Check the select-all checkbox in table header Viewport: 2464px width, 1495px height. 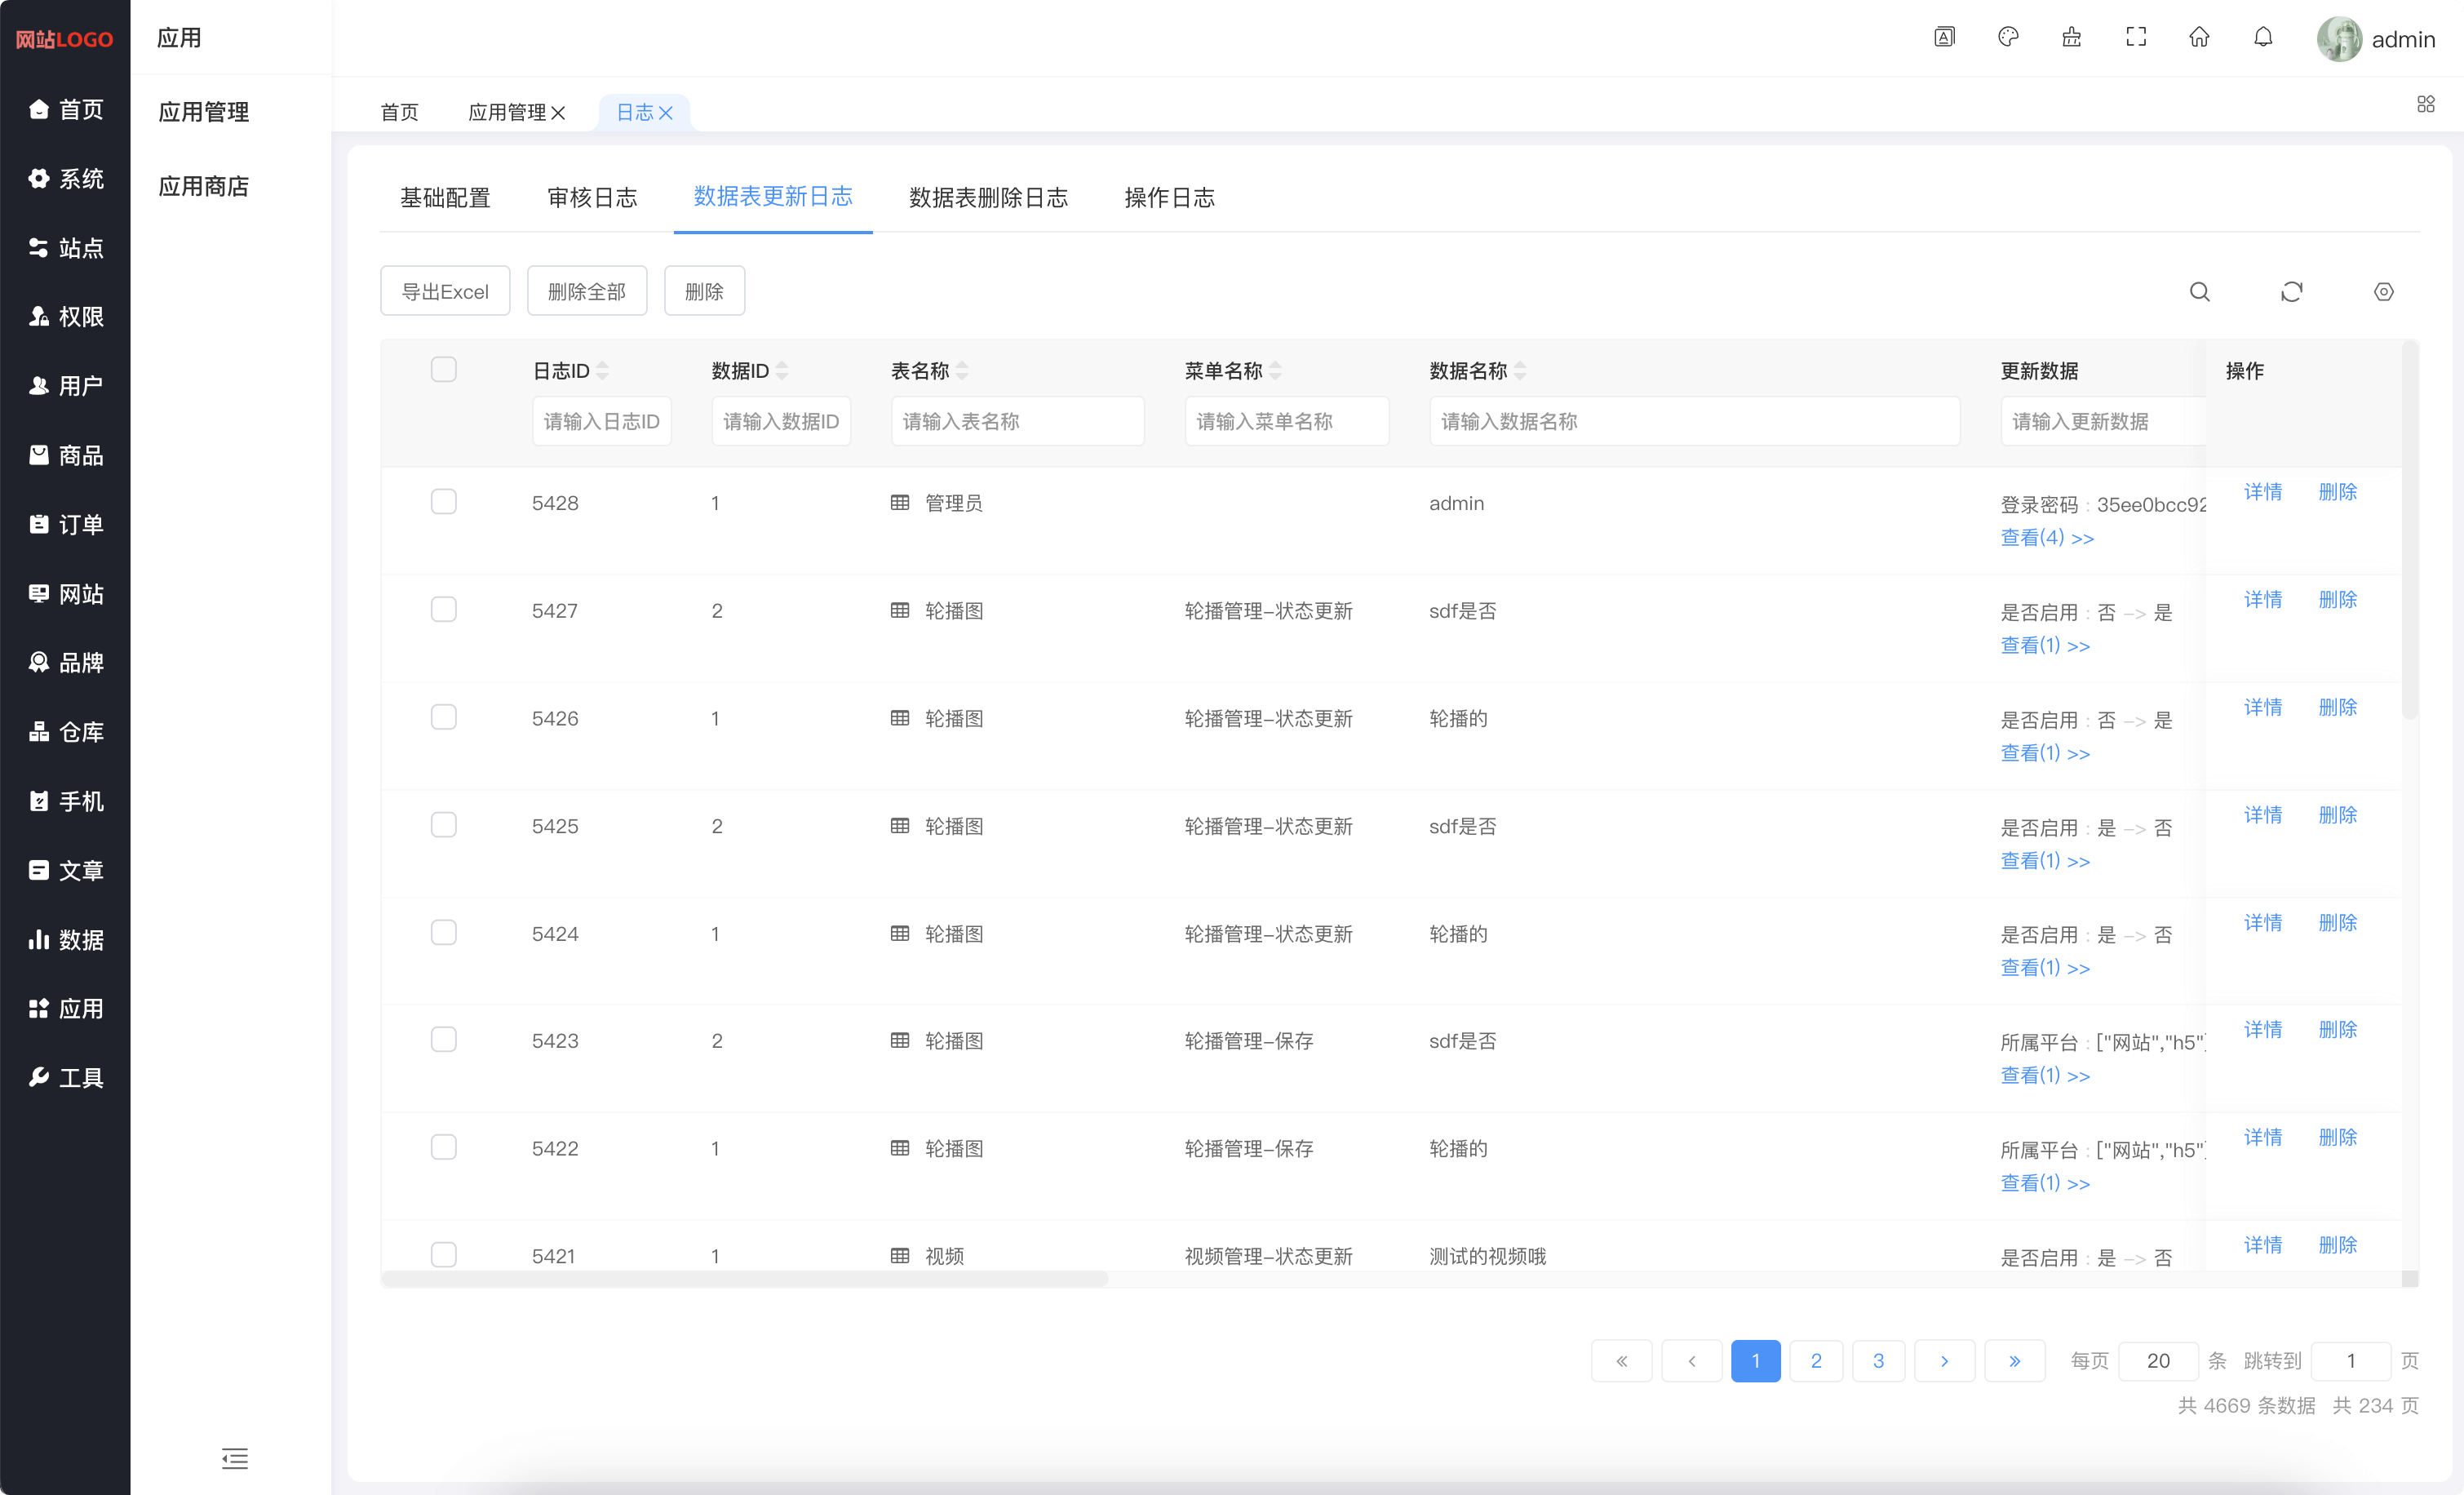[443, 369]
